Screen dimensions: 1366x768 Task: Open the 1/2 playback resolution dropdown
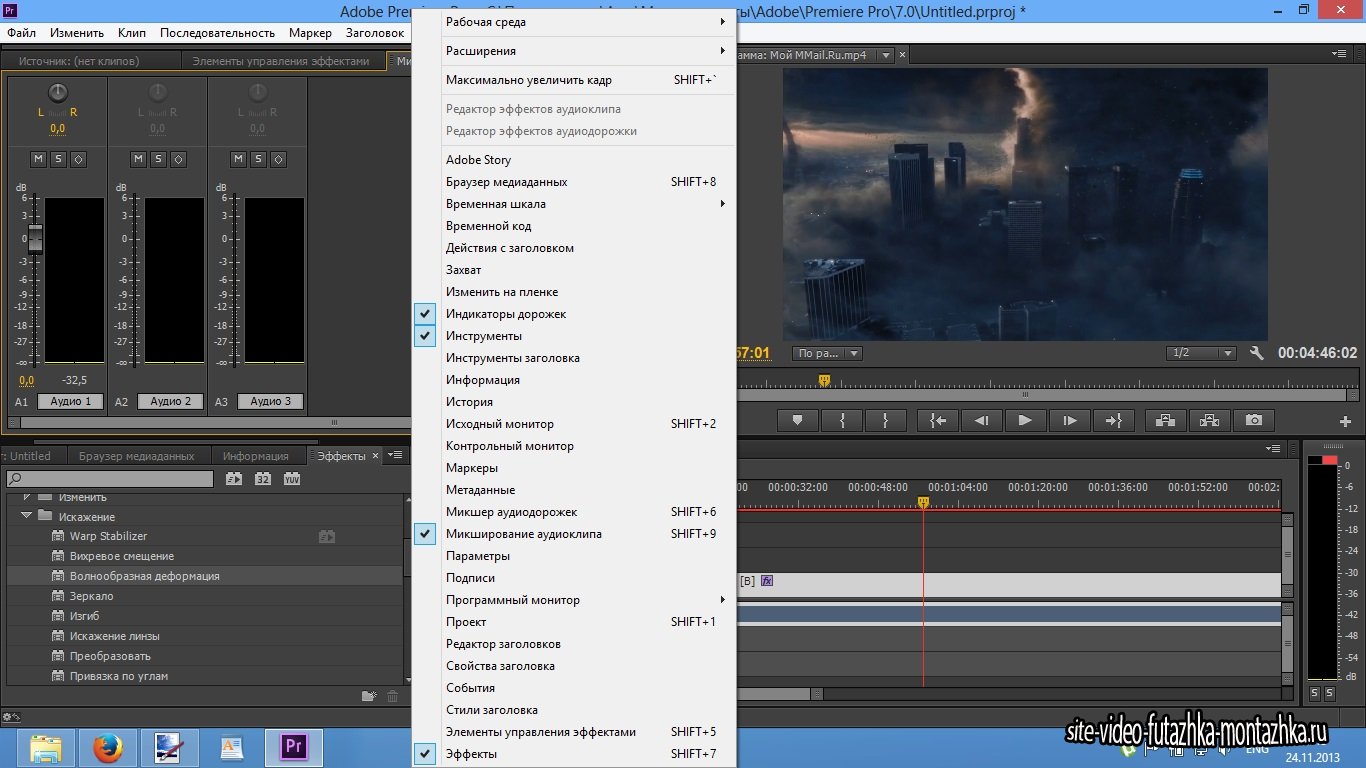[1203, 353]
